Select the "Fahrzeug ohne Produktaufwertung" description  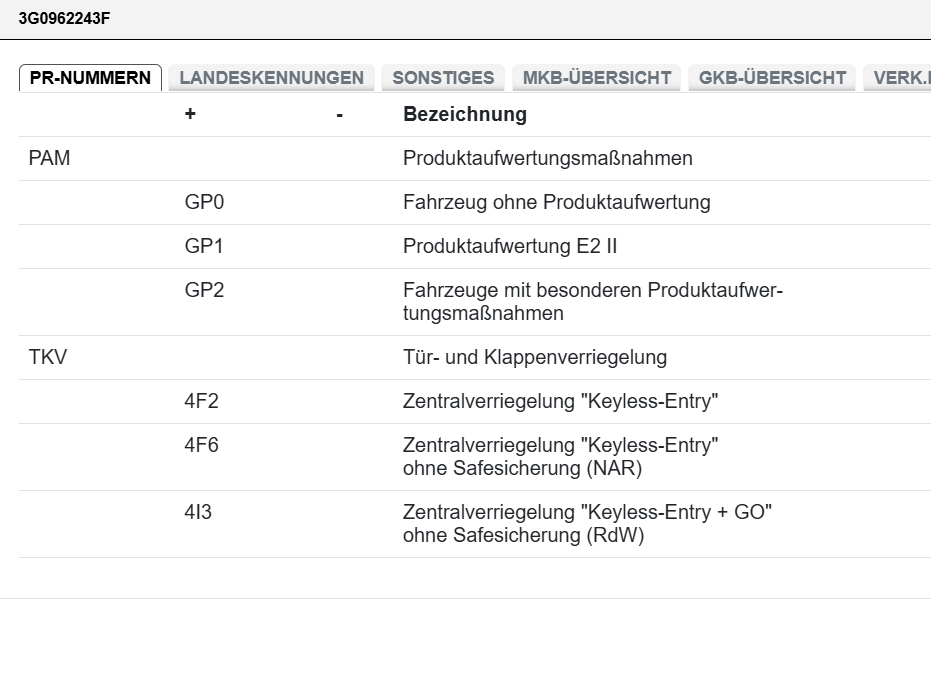[556, 202]
